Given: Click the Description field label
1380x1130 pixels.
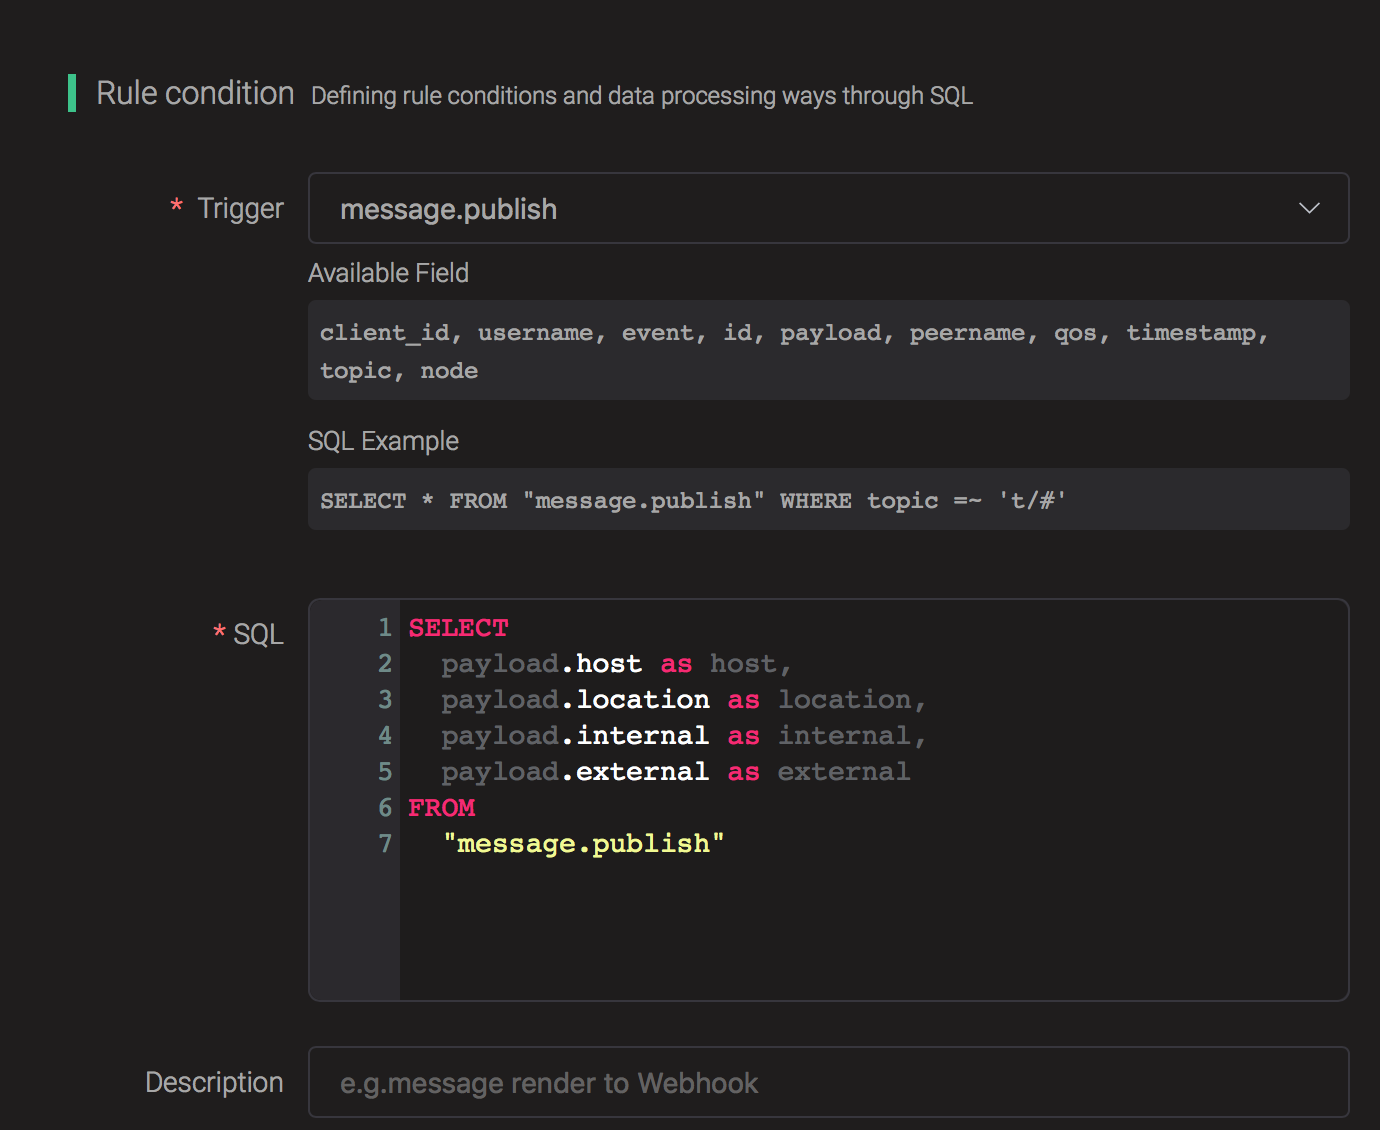Looking at the screenshot, I should click(x=214, y=1082).
